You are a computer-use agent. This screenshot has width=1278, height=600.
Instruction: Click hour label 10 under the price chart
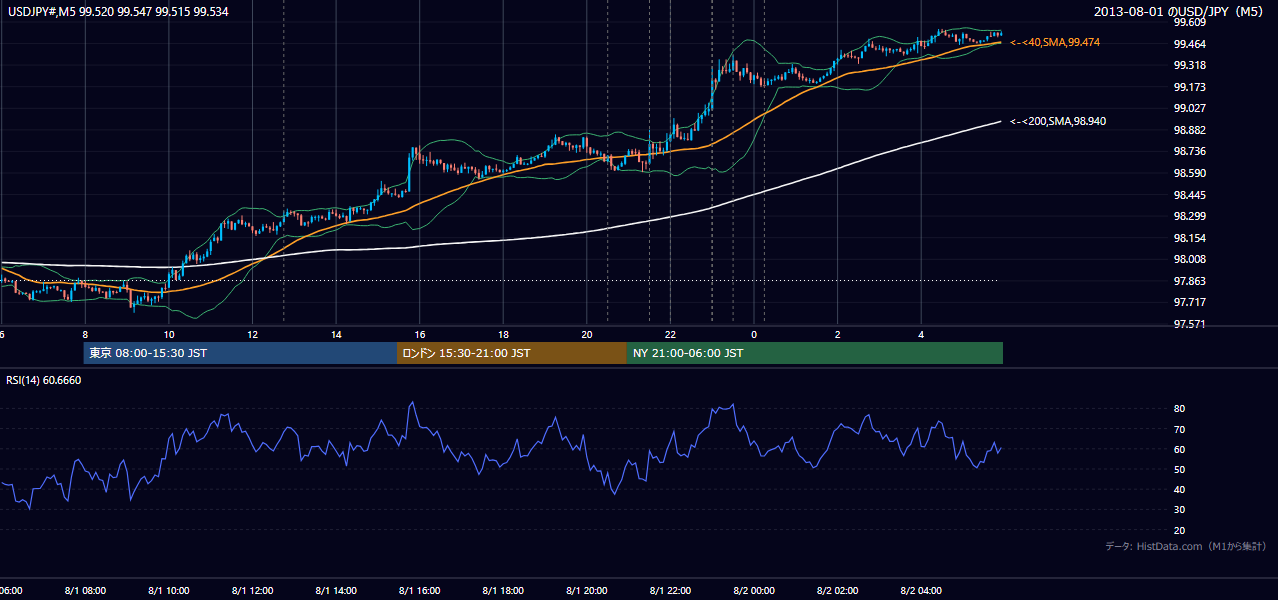point(169,335)
